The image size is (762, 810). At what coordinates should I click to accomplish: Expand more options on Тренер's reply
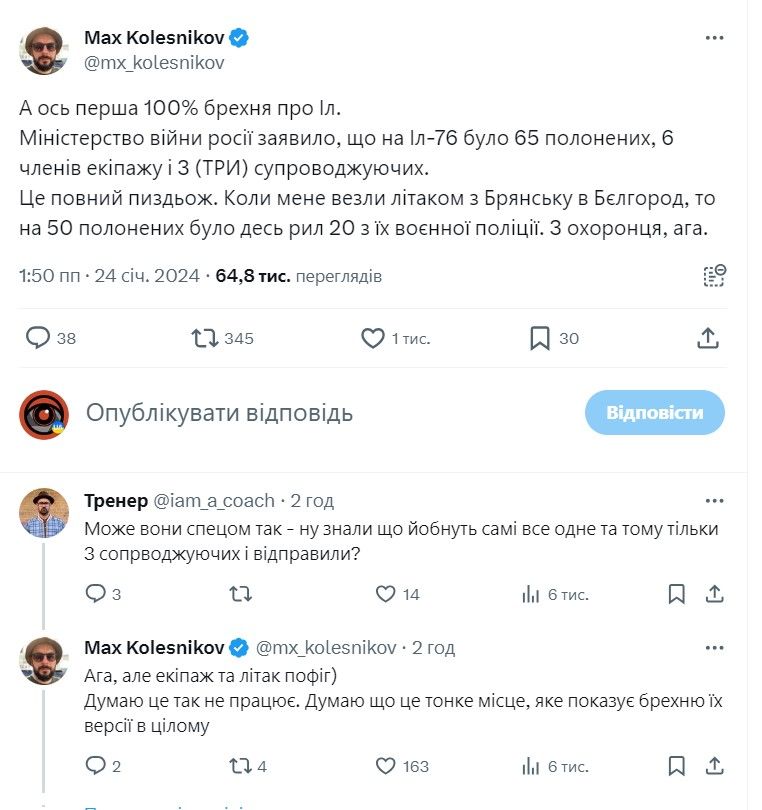[x=714, y=500]
